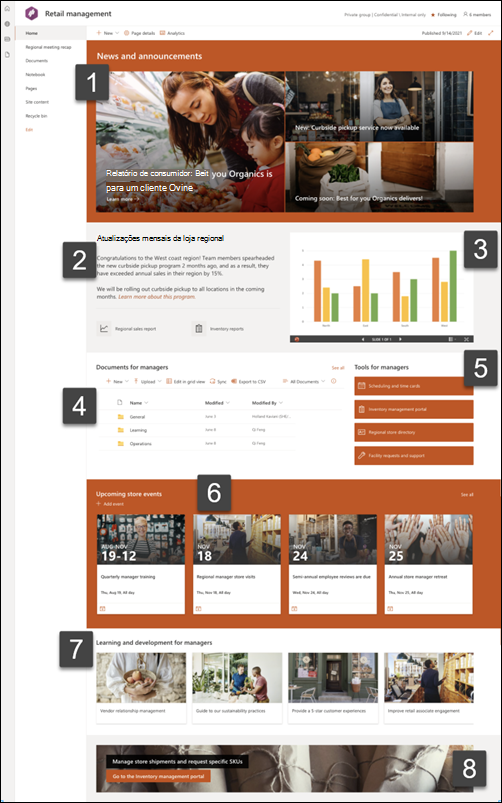Open Curbside pickup service news tile
This screenshot has height=803, width=502.
pyautogui.click(x=379, y=107)
